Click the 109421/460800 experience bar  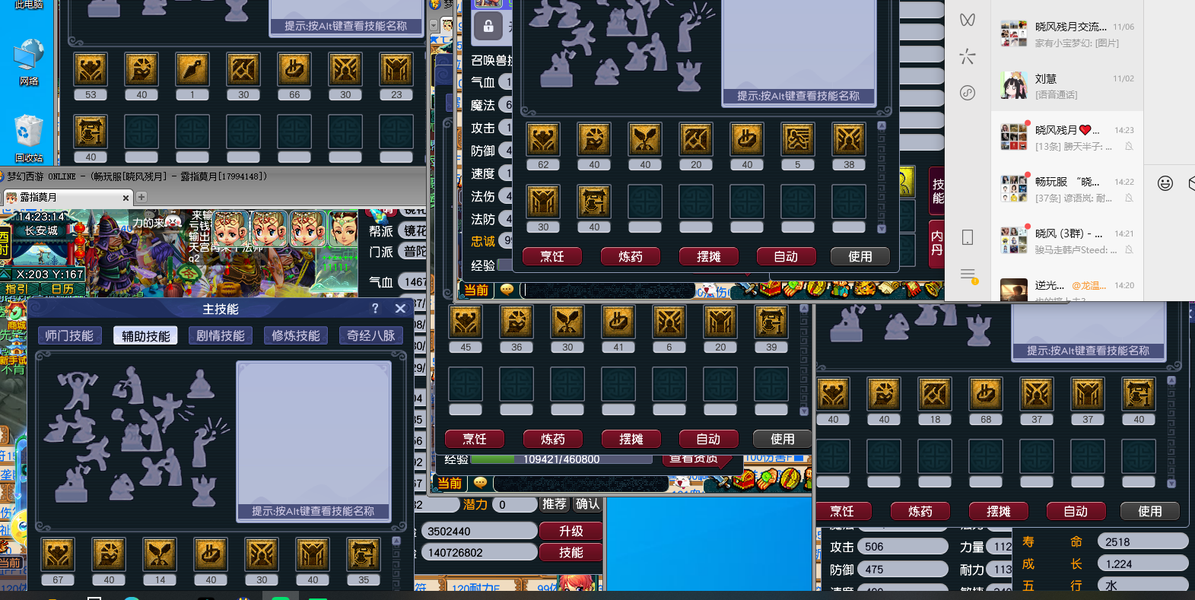(x=561, y=460)
